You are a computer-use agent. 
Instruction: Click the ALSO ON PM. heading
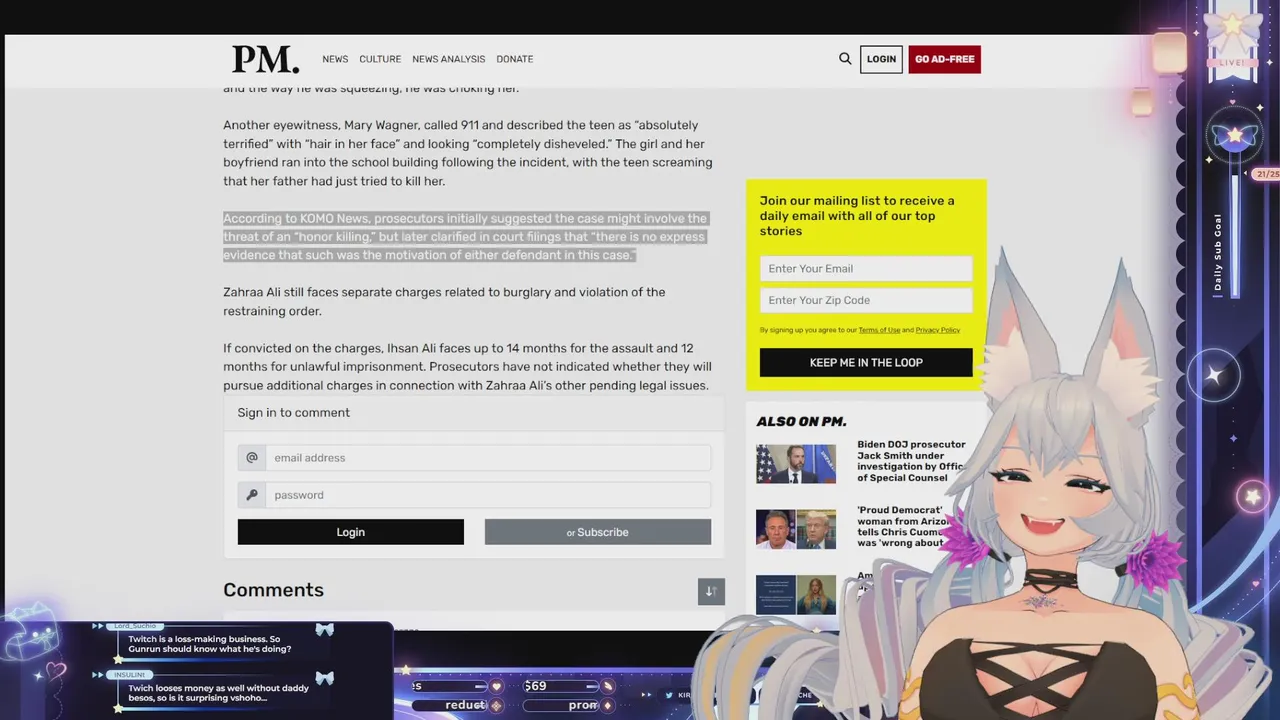point(801,421)
